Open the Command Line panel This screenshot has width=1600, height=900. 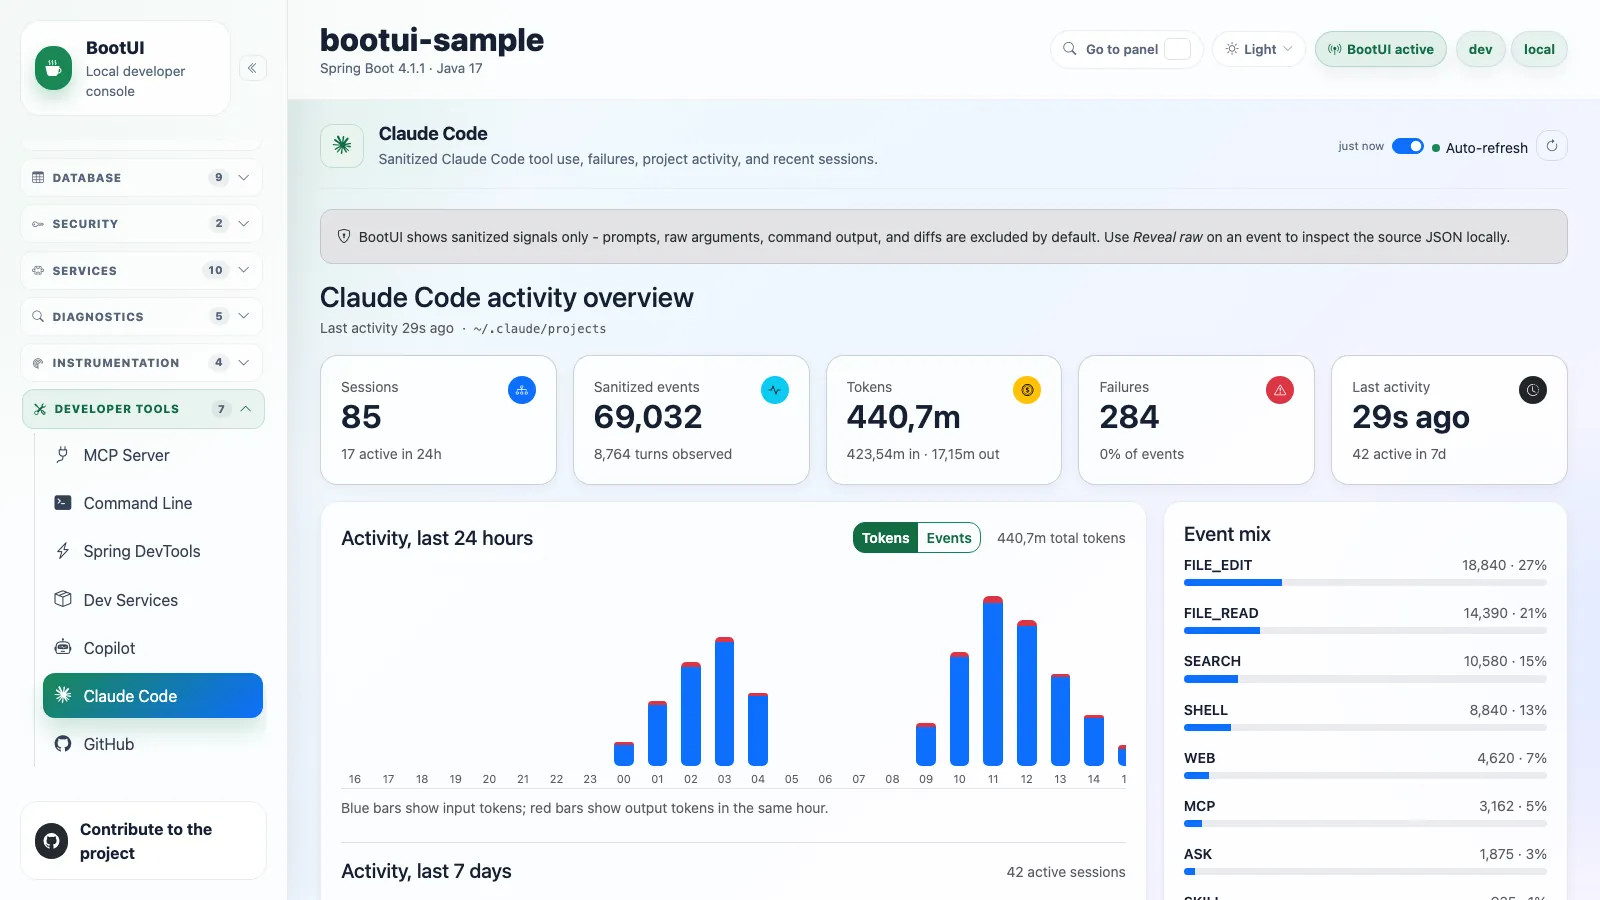153,503
